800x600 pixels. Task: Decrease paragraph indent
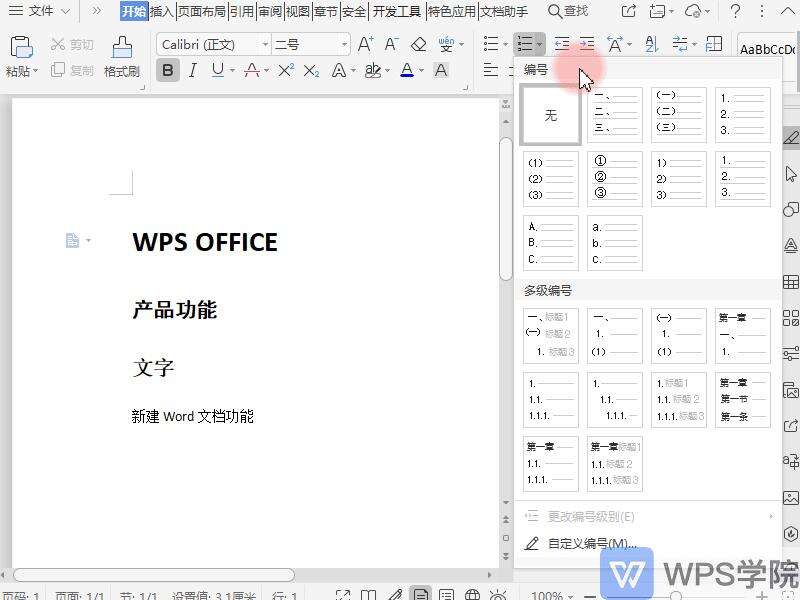point(562,44)
